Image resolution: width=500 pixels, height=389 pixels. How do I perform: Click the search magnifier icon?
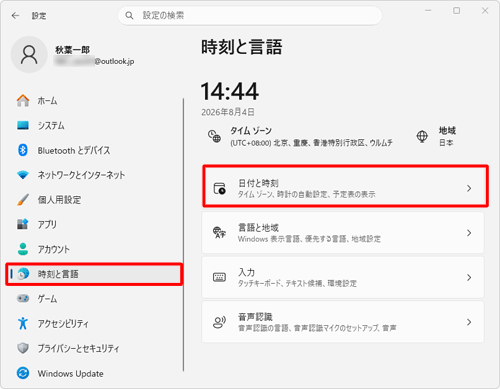(129, 15)
